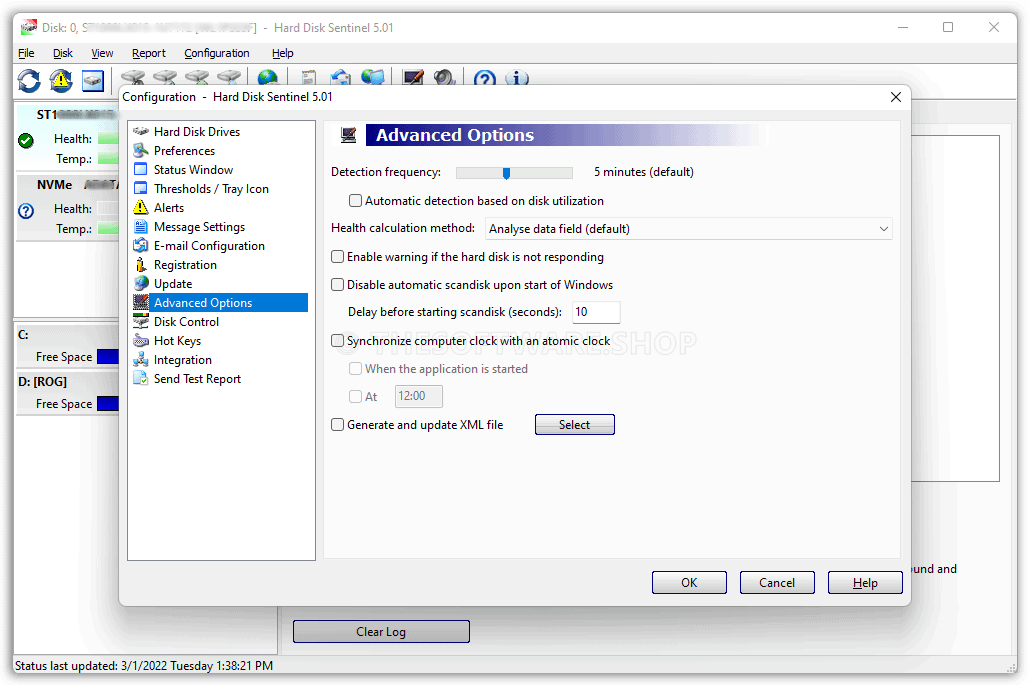Open the File menu
Screen dimensions: 1030x685
[x=26, y=53]
